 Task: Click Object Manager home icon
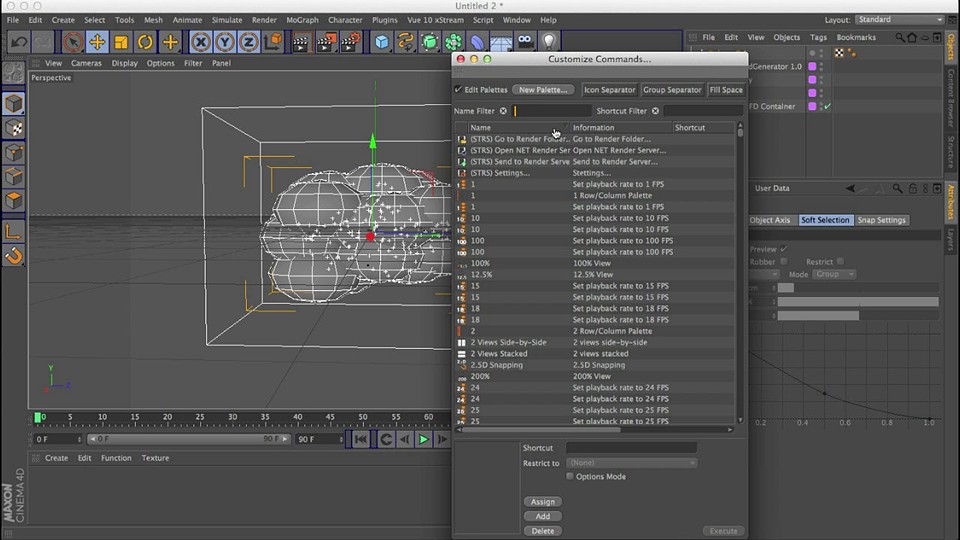(x=912, y=37)
